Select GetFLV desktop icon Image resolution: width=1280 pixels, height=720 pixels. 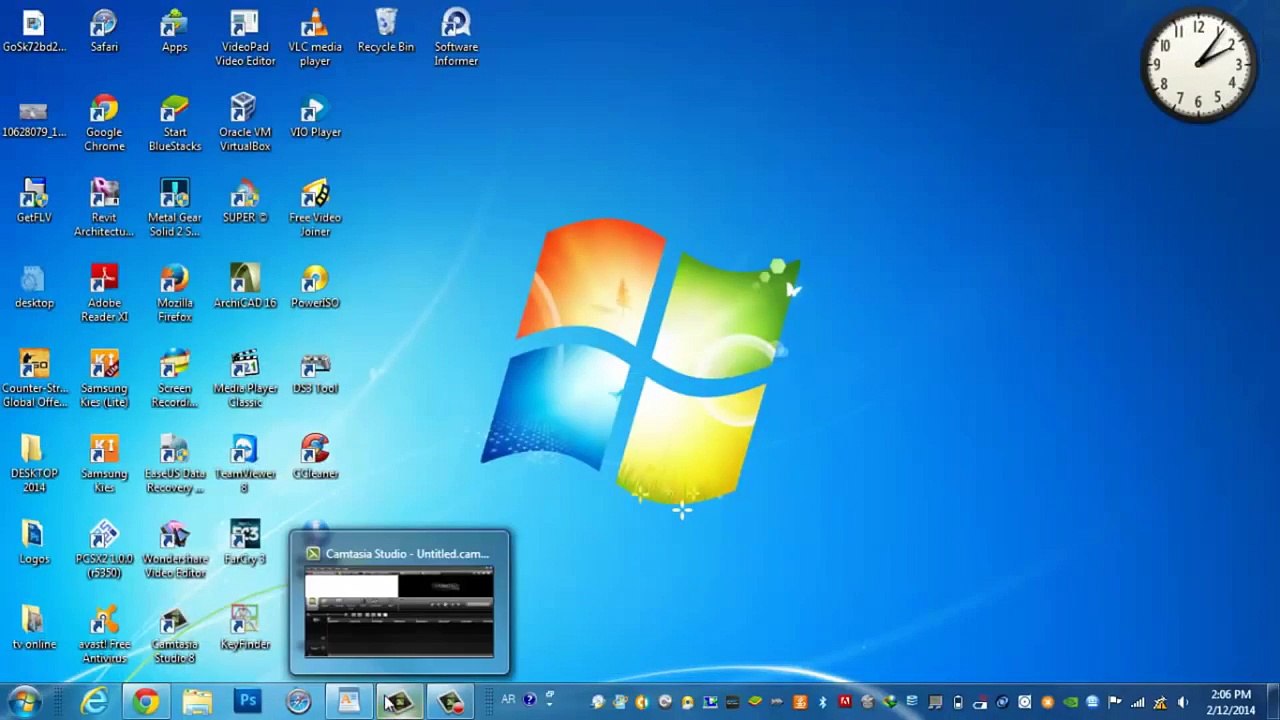[34, 201]
